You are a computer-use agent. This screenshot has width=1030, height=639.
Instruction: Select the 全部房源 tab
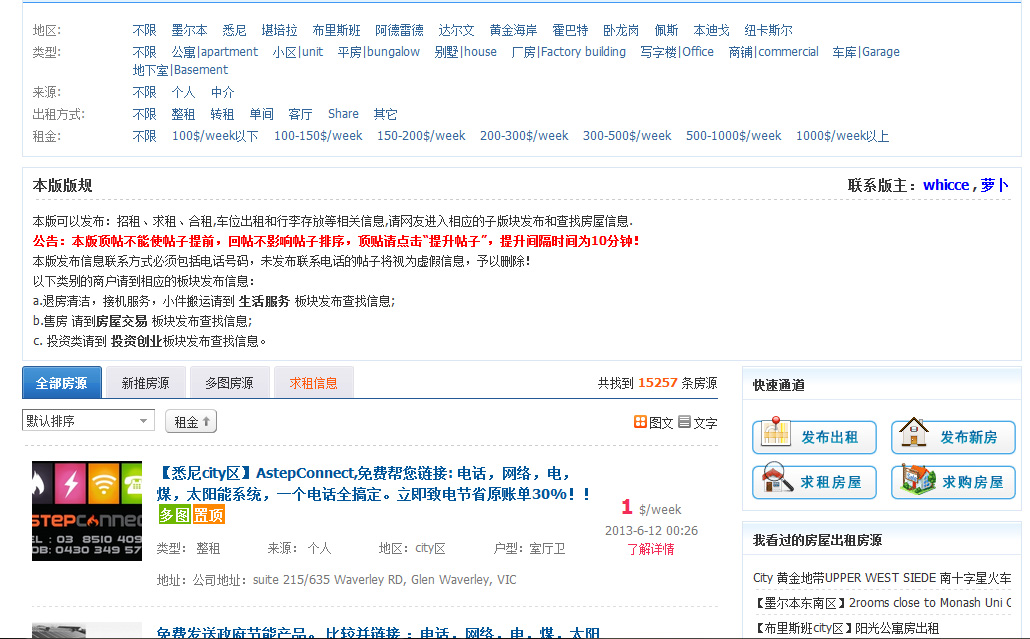(x=62, y=382)
